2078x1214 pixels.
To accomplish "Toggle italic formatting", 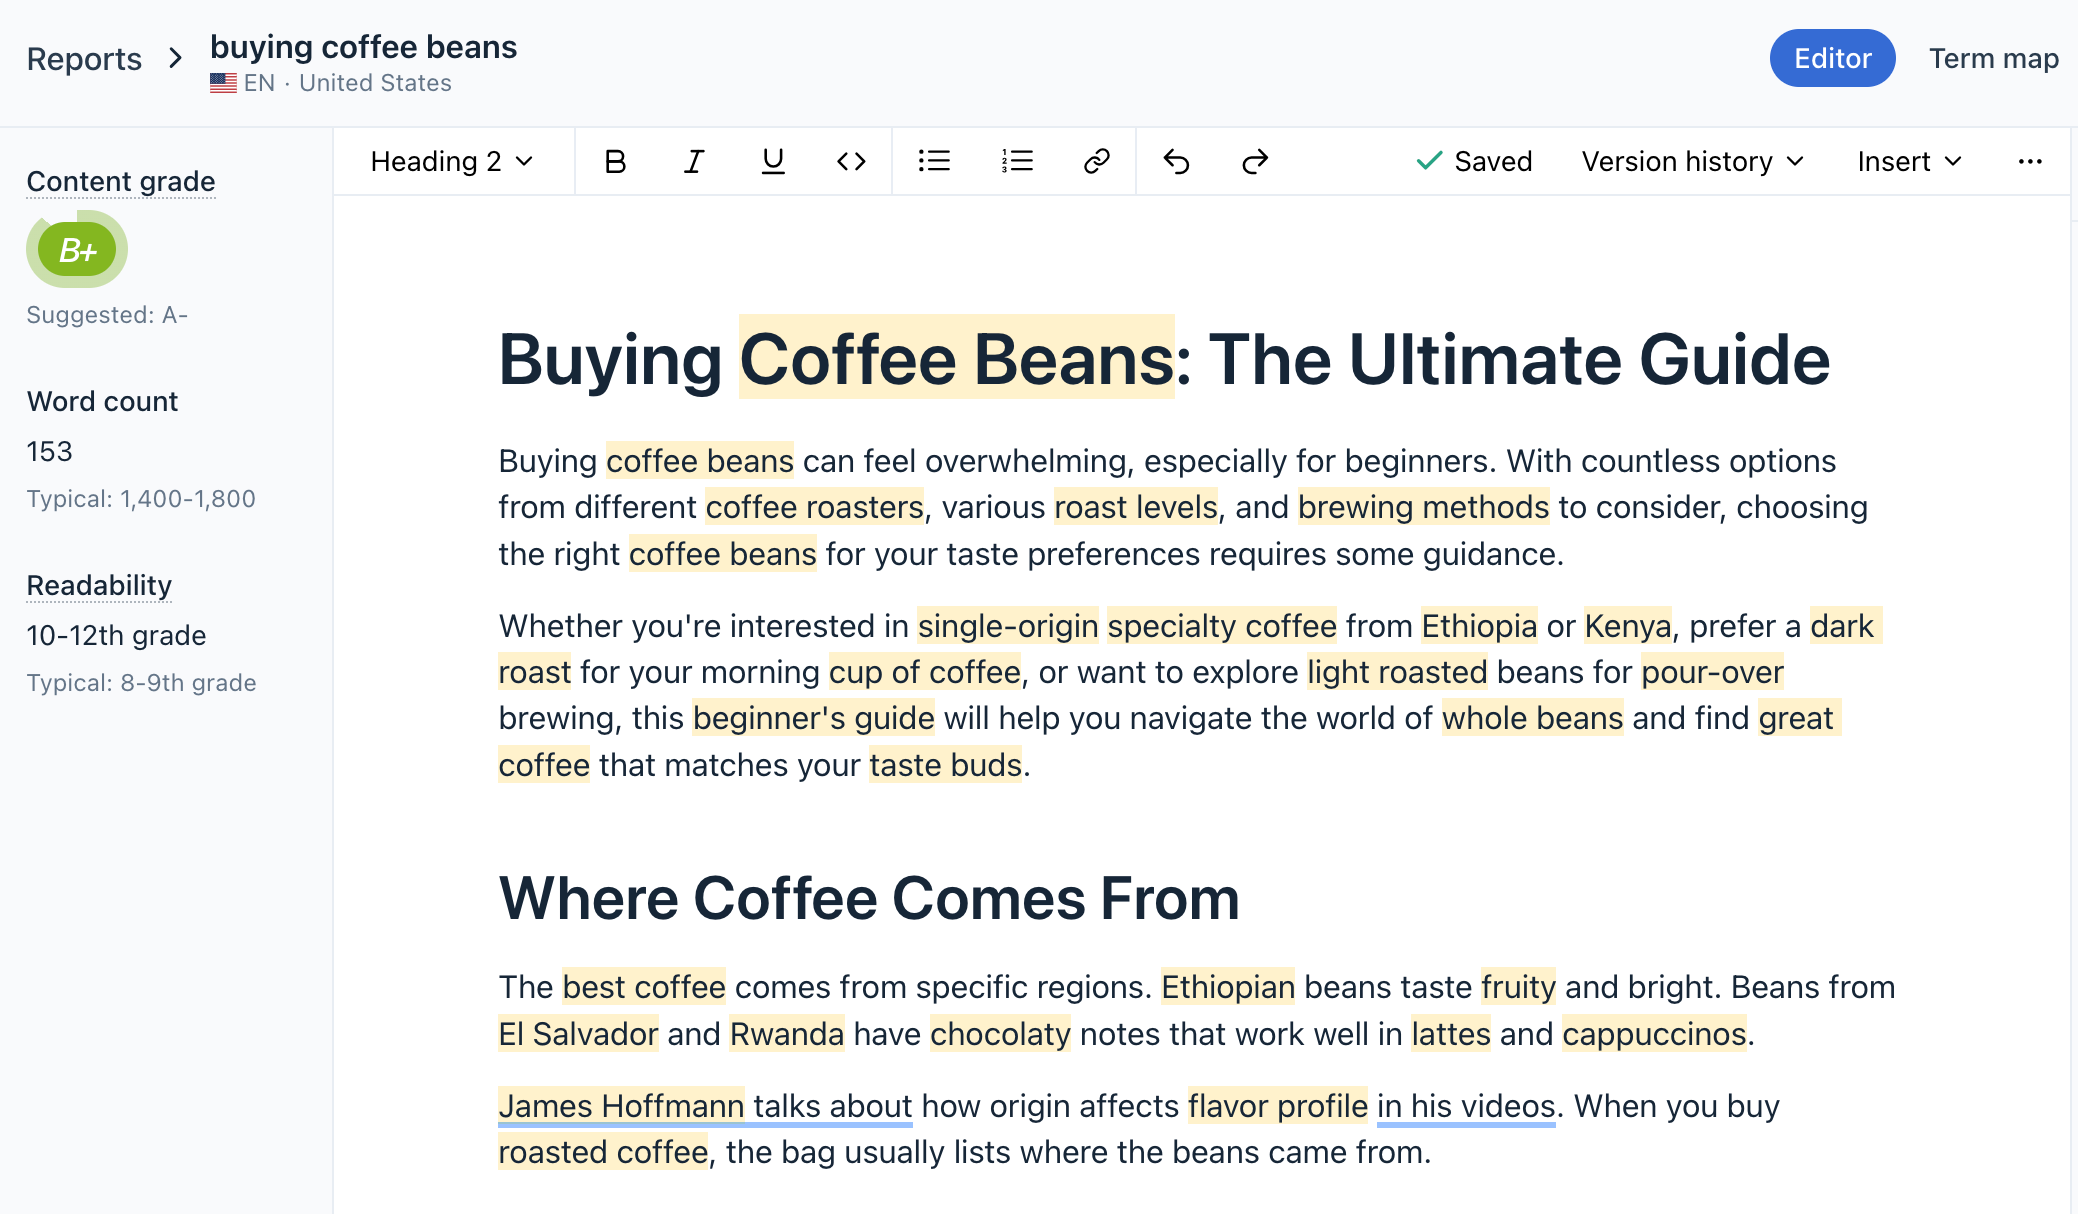I will point(694,161).
